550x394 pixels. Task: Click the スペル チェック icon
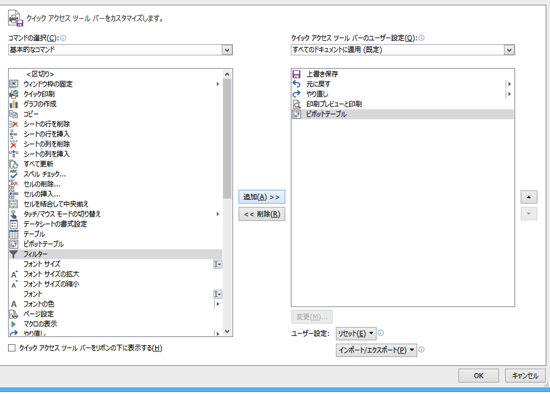click(13, 174)
